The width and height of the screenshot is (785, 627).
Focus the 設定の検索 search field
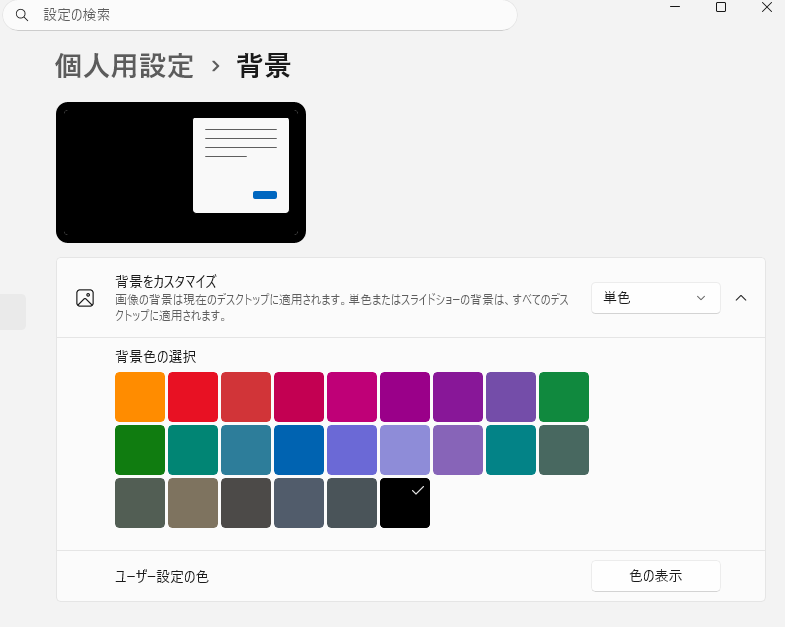click(x=260, y=15)
